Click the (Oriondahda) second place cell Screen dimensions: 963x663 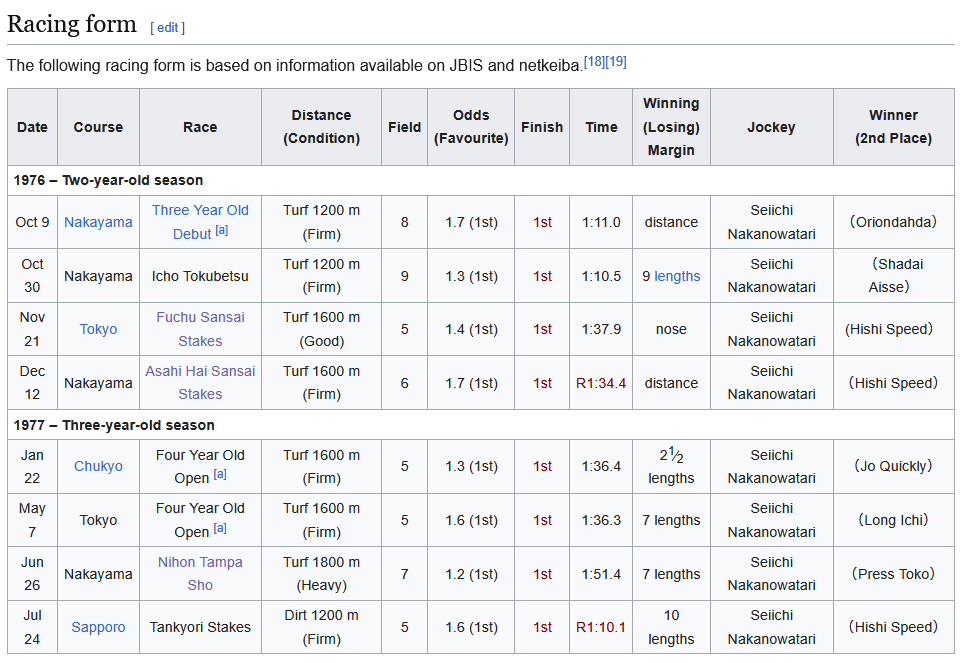(894, 222)
